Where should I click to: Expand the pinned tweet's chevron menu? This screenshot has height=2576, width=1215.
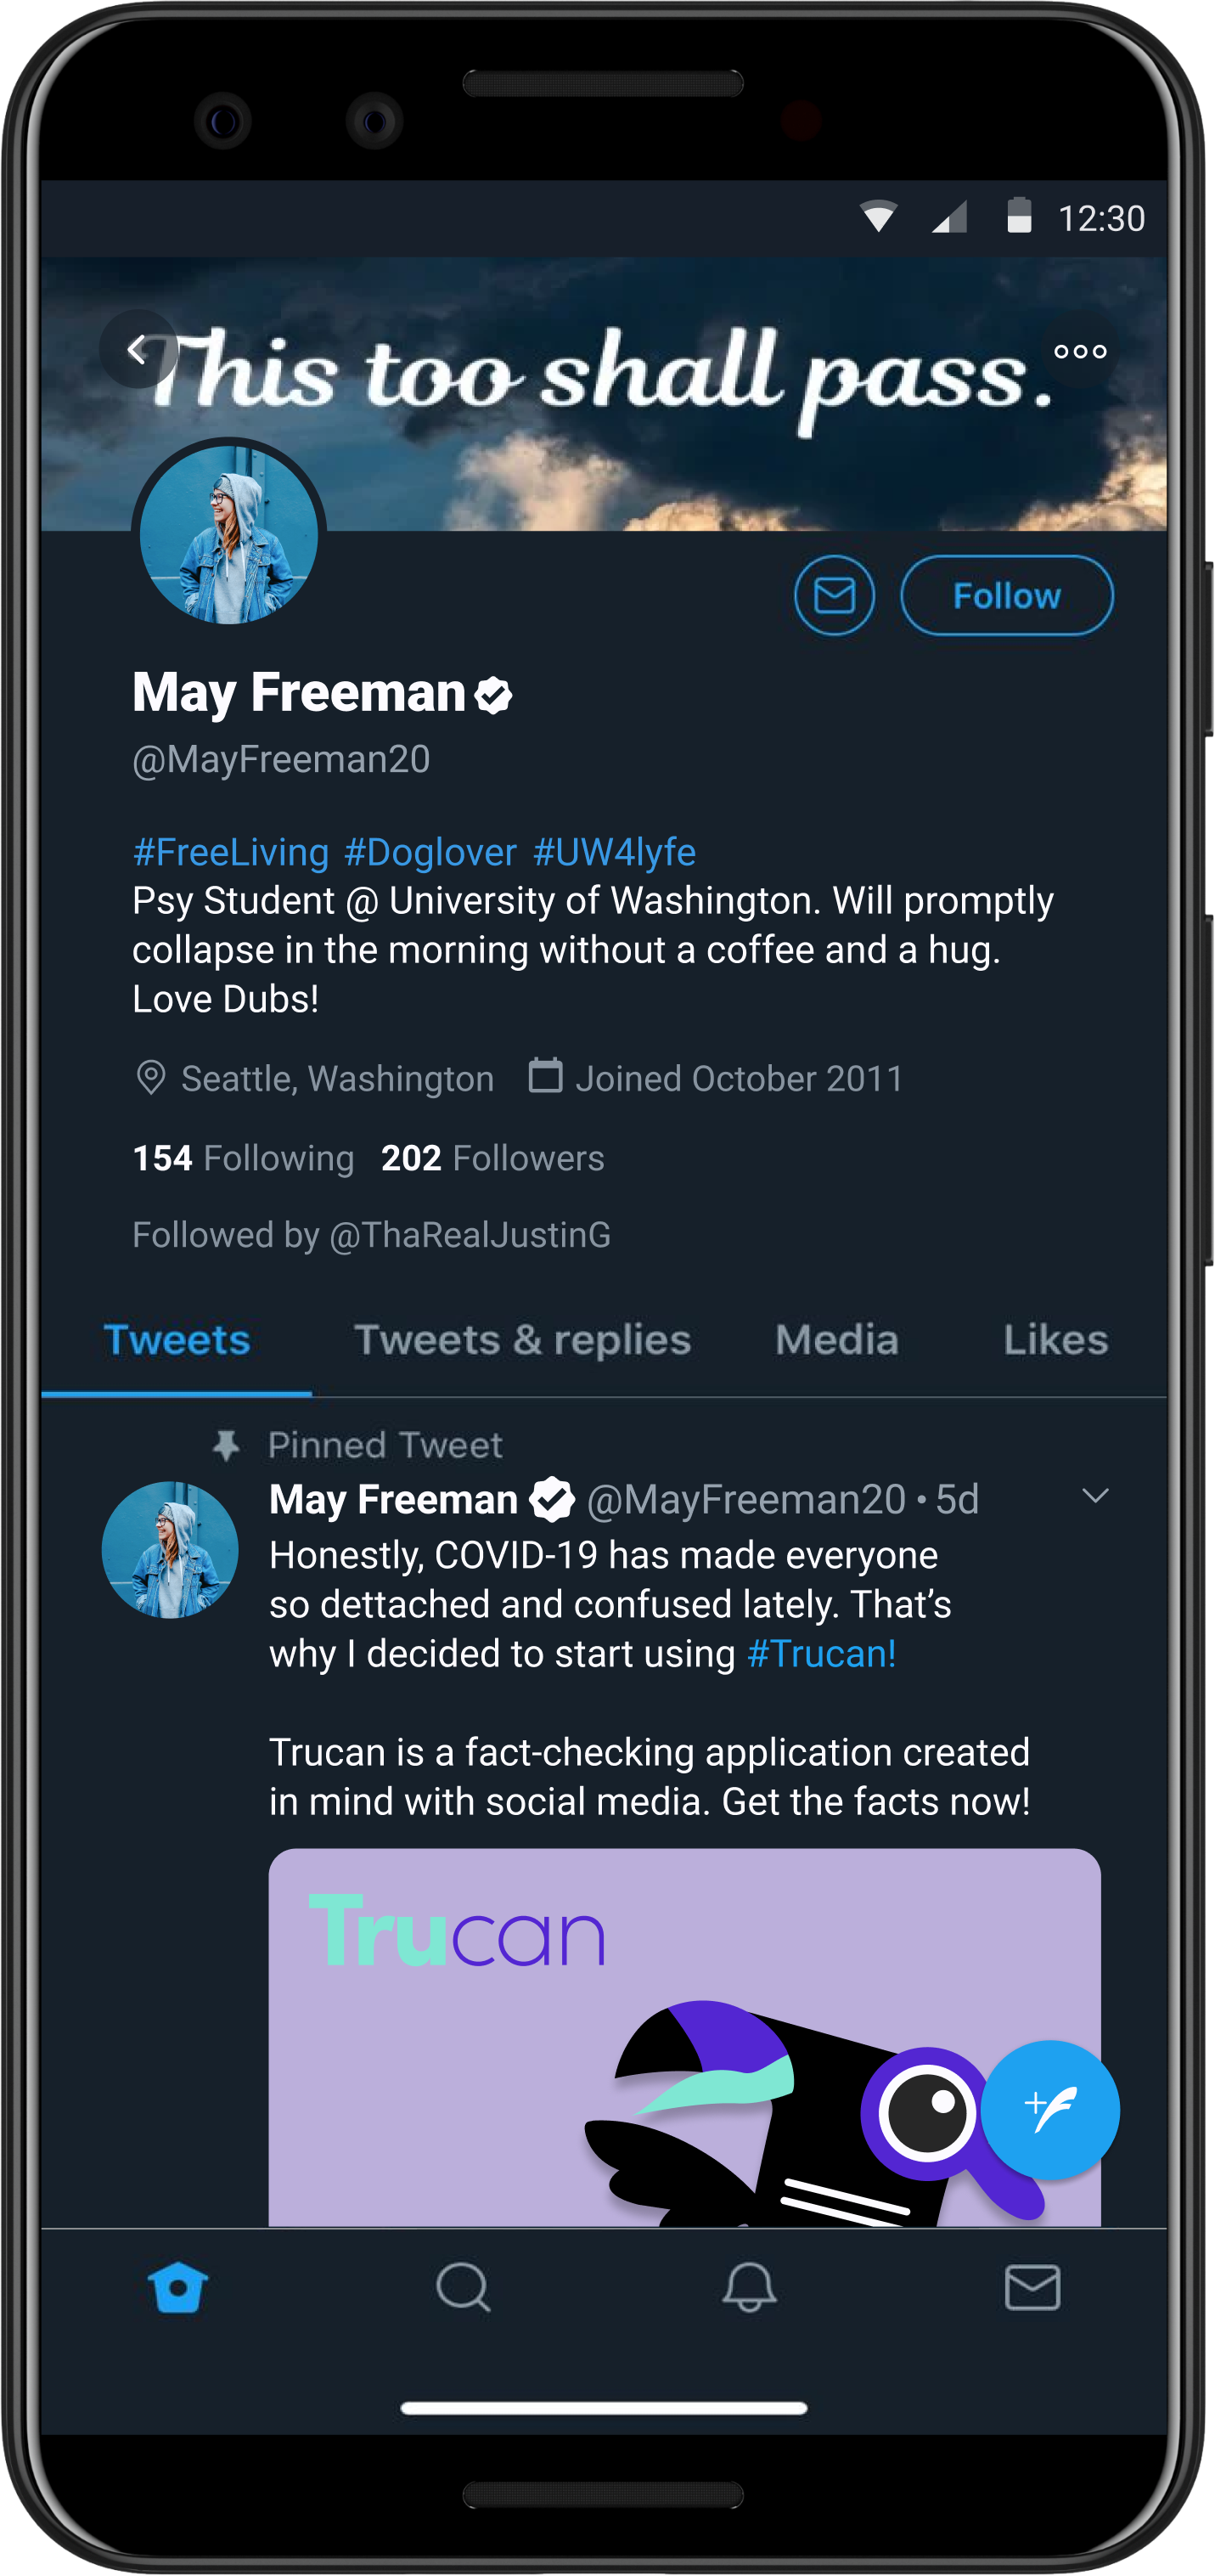click(1095, 1496)
